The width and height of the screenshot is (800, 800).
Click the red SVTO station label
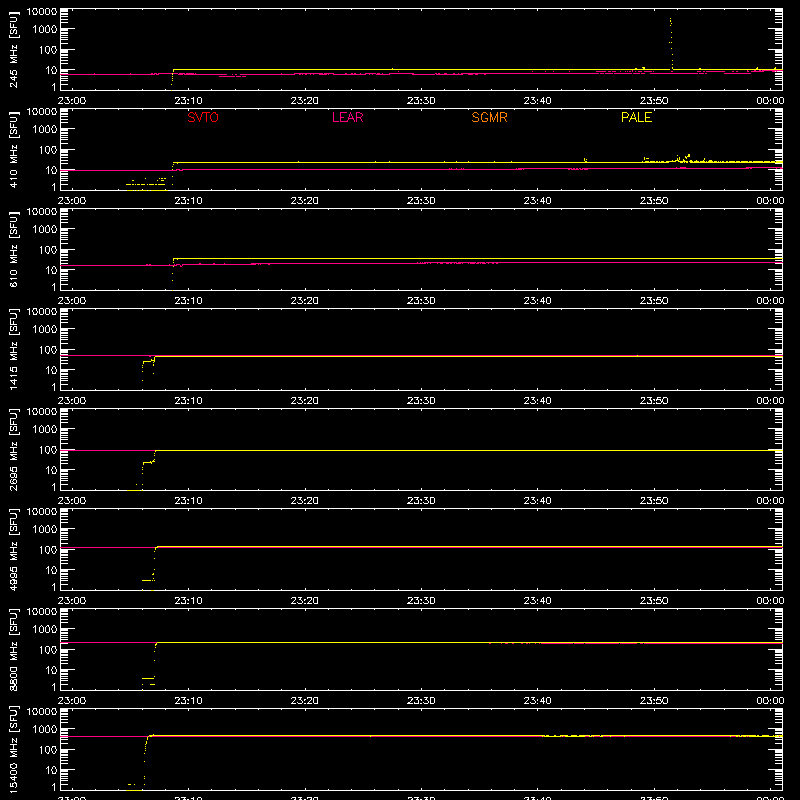point(203,117)
